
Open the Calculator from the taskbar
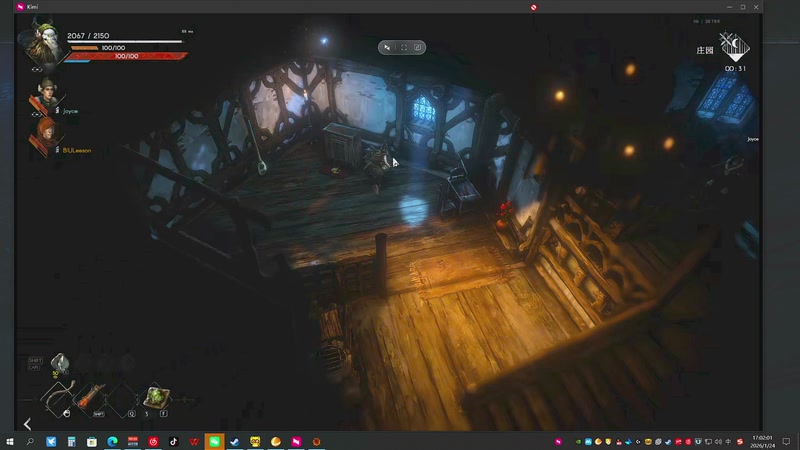pyautogui.click(x=71, y=441)
